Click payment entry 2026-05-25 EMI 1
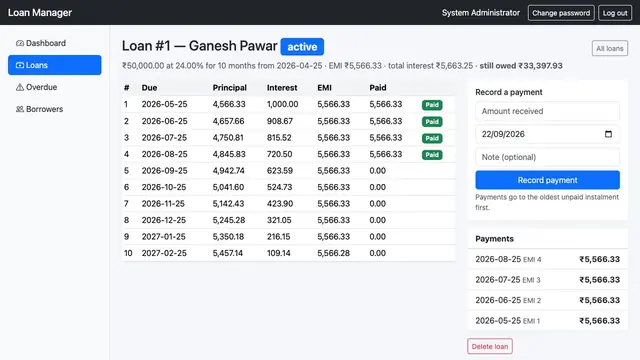 click(x=547, y=321)
